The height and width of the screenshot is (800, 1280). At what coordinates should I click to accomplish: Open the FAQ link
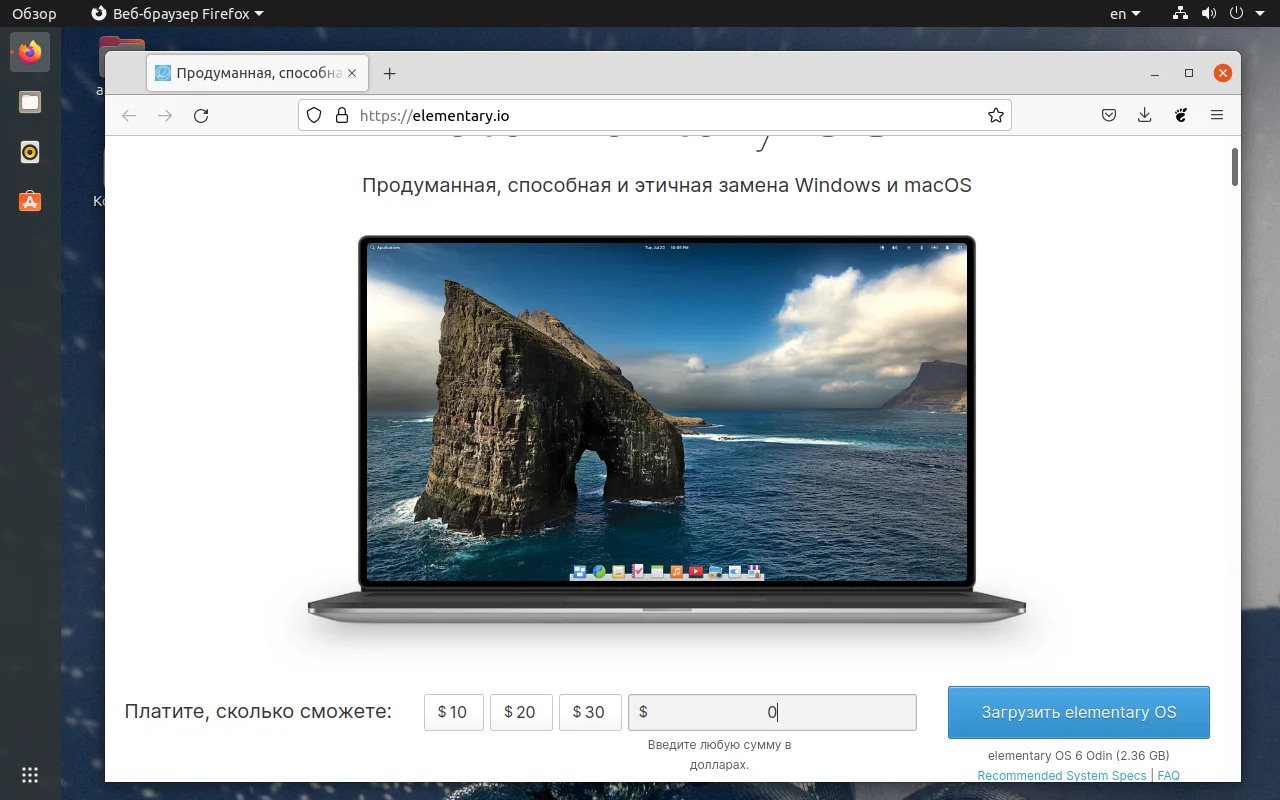click(1168, 775)
